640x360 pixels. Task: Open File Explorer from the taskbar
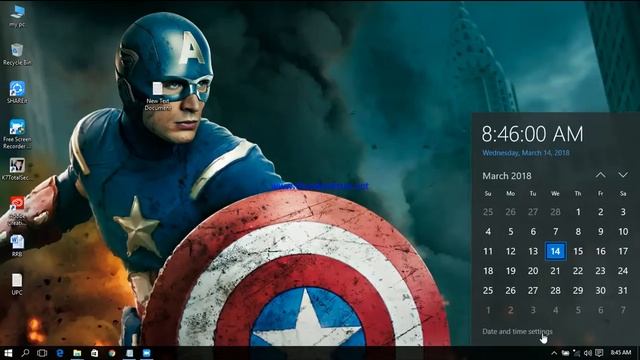click(x=77, y=353)
